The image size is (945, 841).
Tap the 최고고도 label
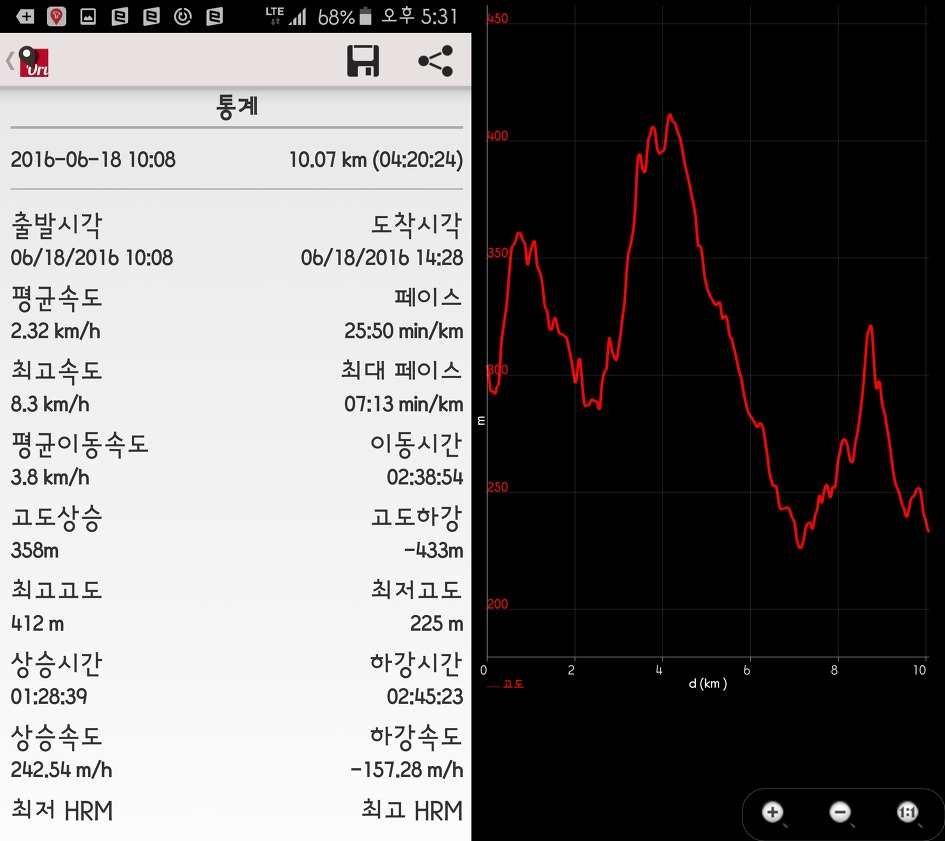click(57, 590)
